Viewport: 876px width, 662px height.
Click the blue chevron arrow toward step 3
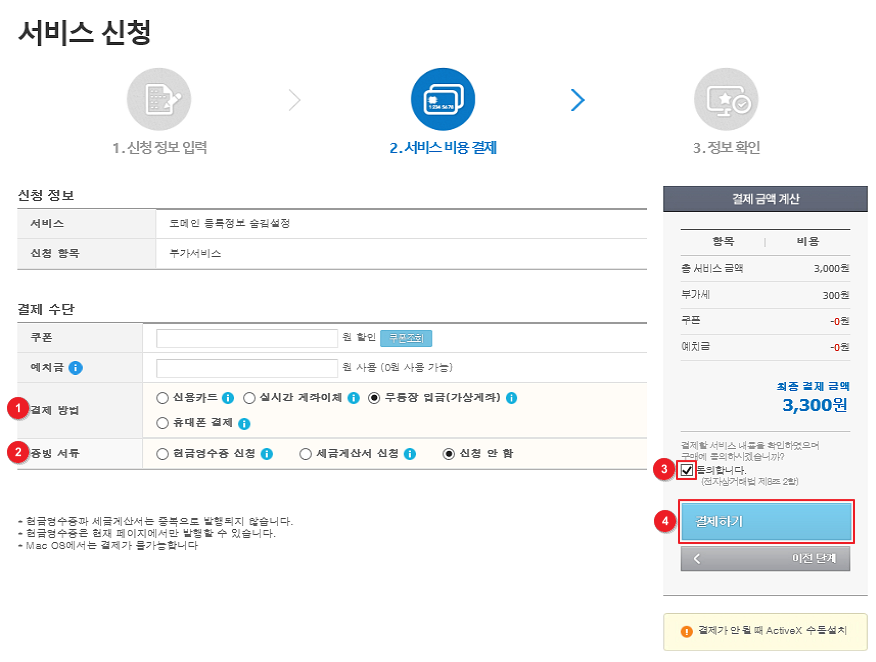[578, 100]
